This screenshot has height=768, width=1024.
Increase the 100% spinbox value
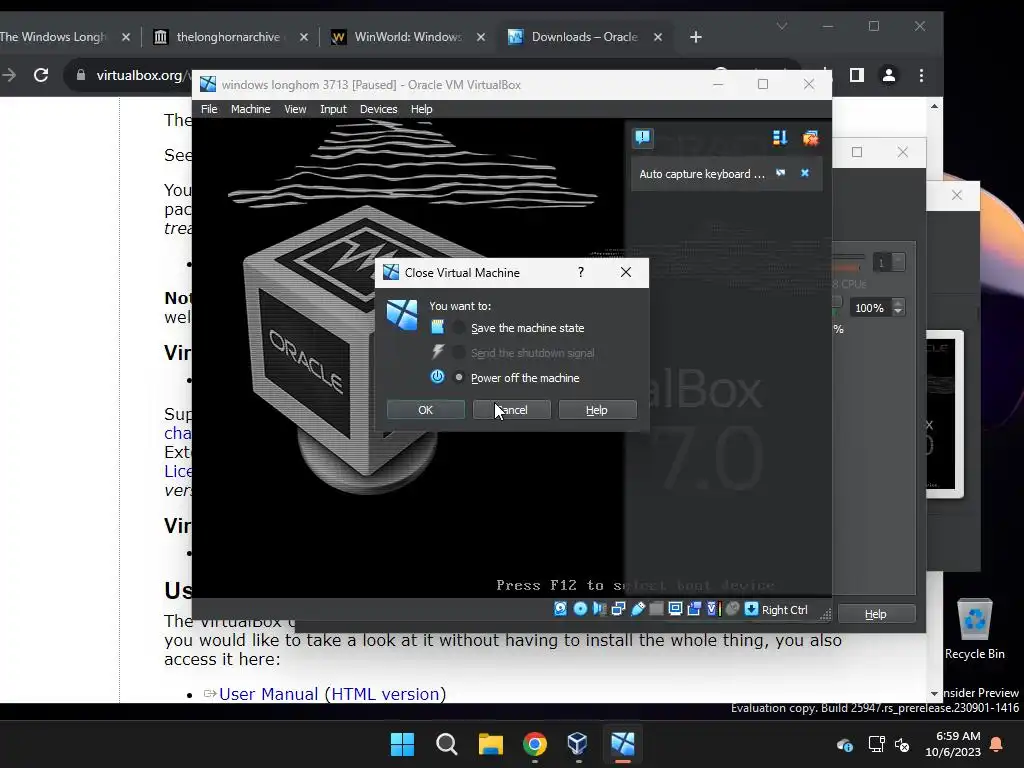[x=898, y=302]
